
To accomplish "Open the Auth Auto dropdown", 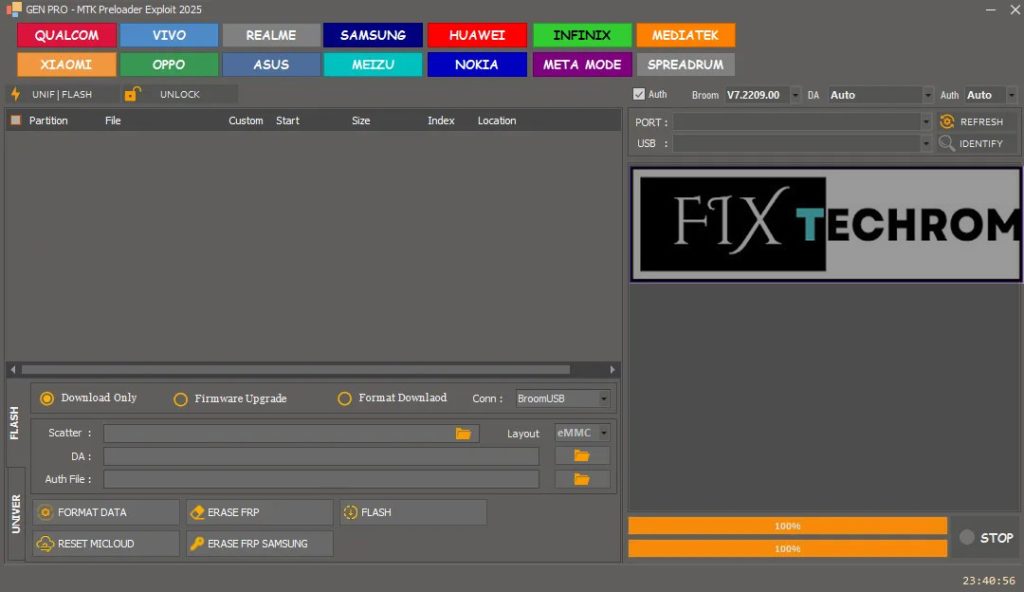I will pos(1012,95).
